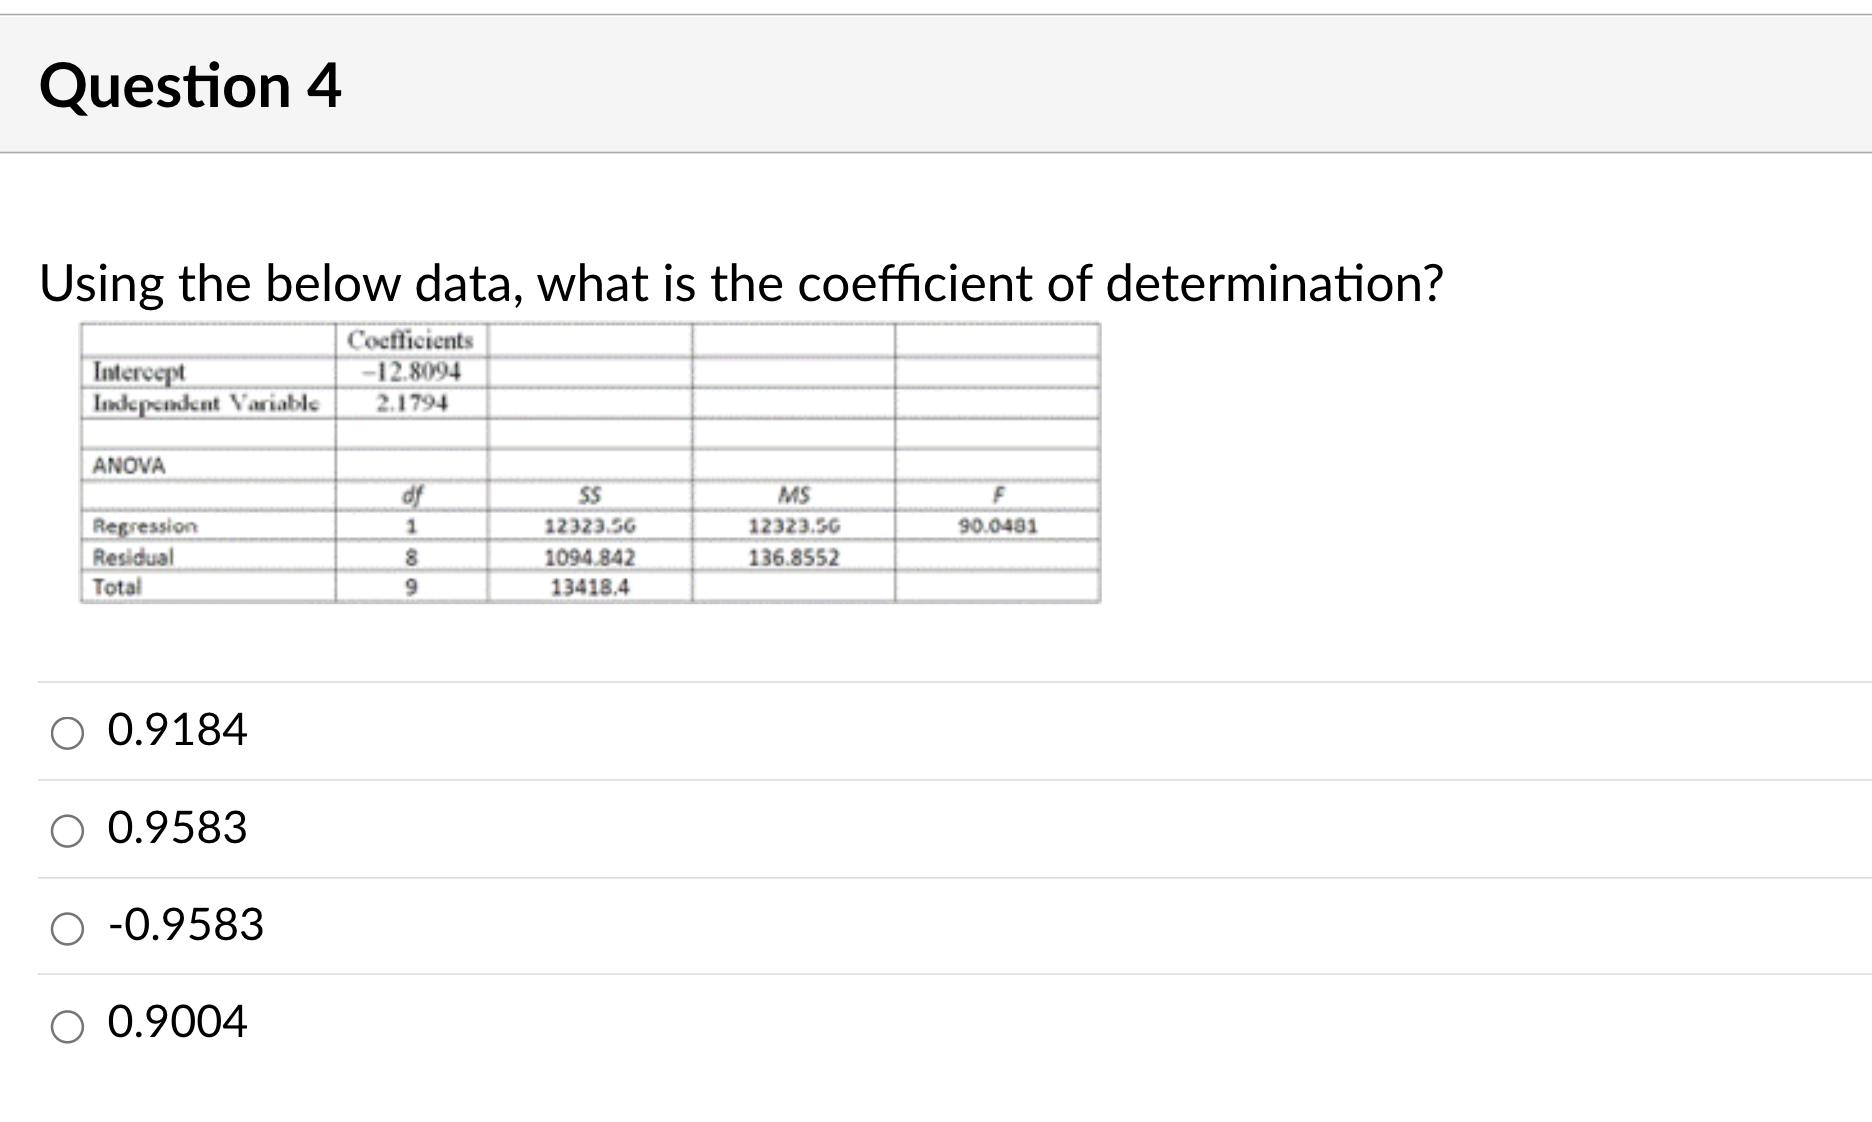The height and width of the screenshot is (1122, 1872).
Task: Click the 0.9583 answer label text
Action: pos(176,829)
